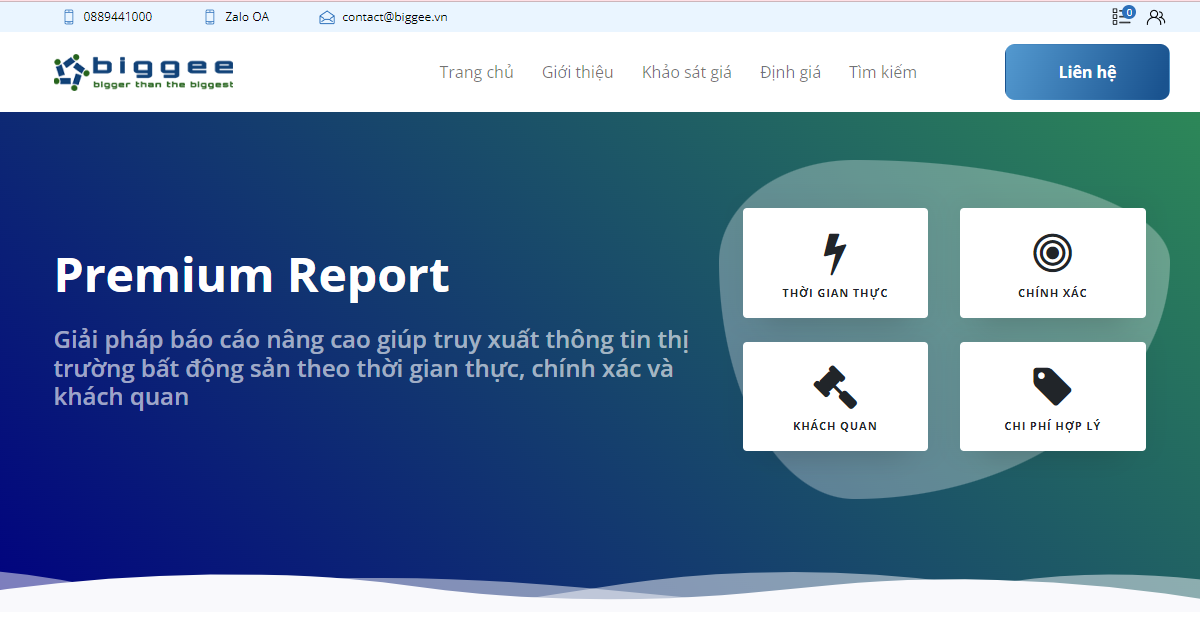Screen dimensions: 1200x629
Task: Click the biggee logo
Action: [x=143, y=71]
